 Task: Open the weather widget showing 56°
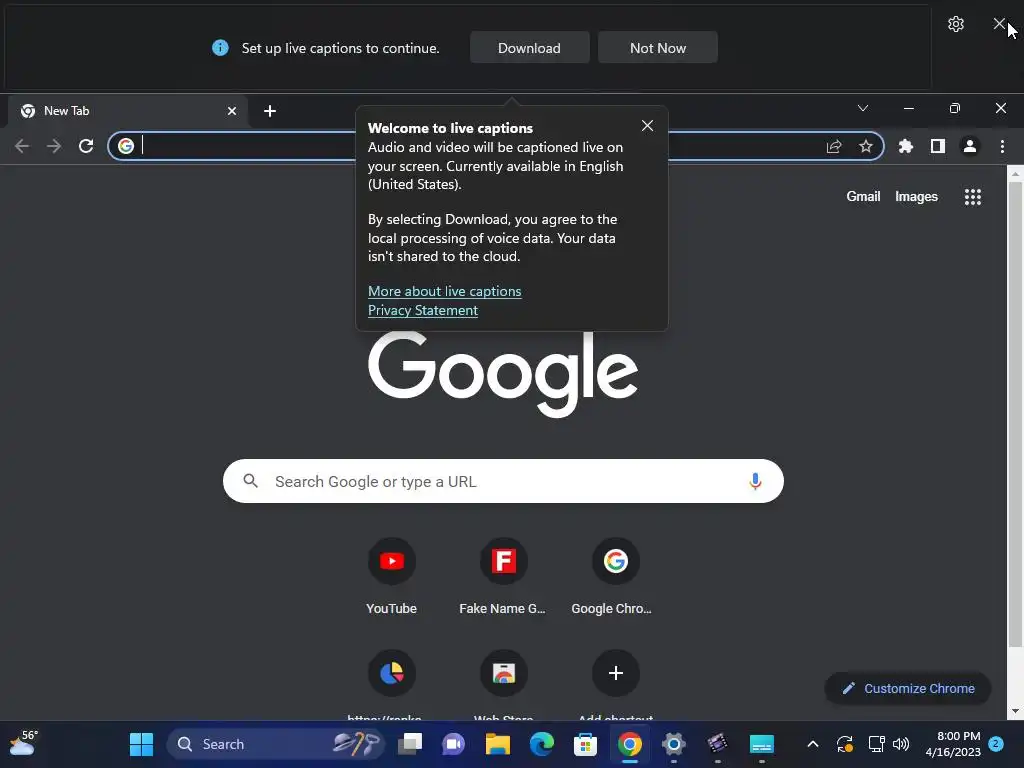[x=24, y=743]
